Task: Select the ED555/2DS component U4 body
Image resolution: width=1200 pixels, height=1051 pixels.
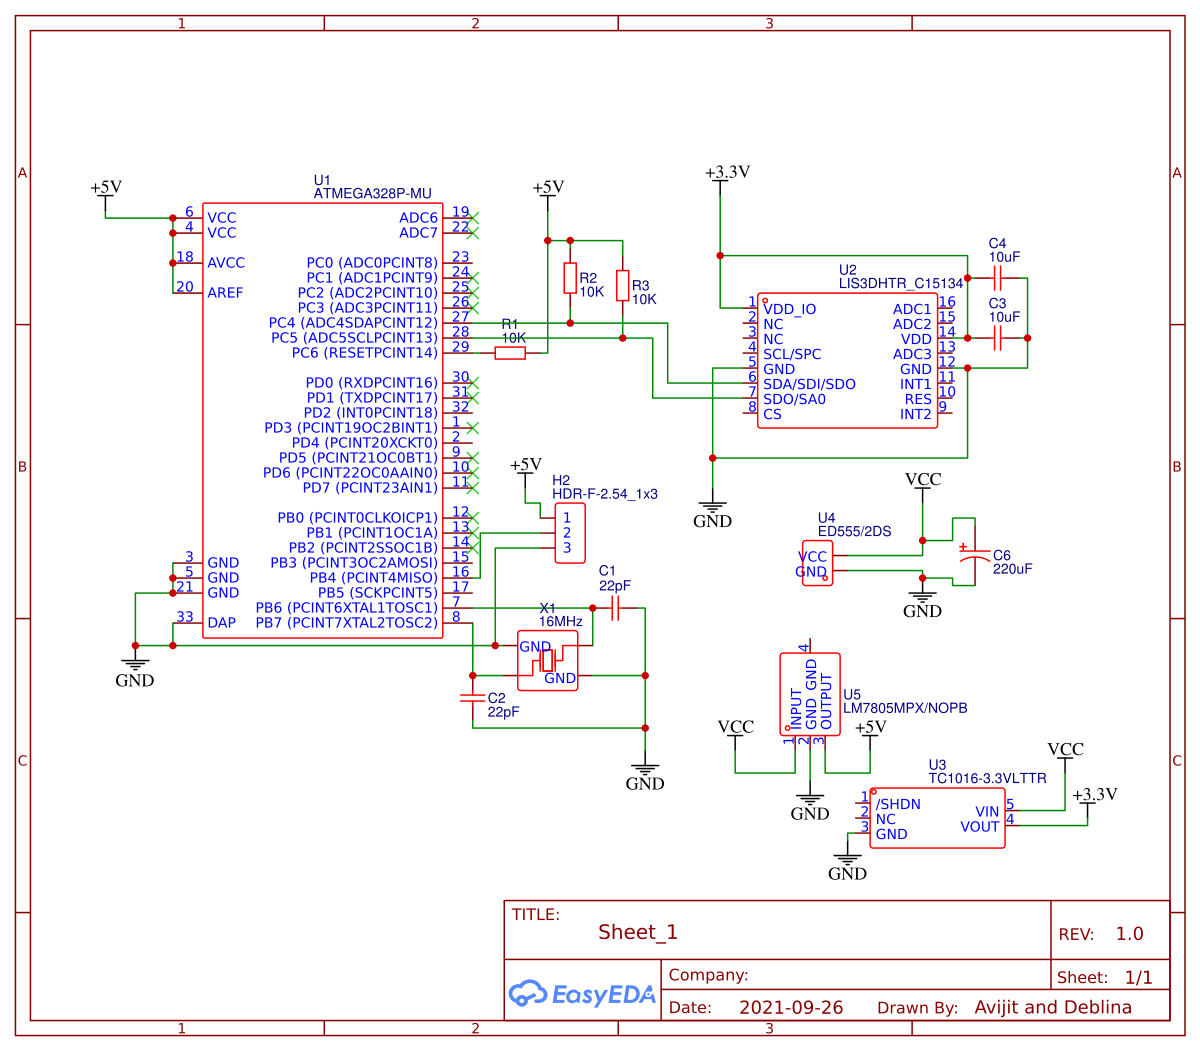Action: 817,563
